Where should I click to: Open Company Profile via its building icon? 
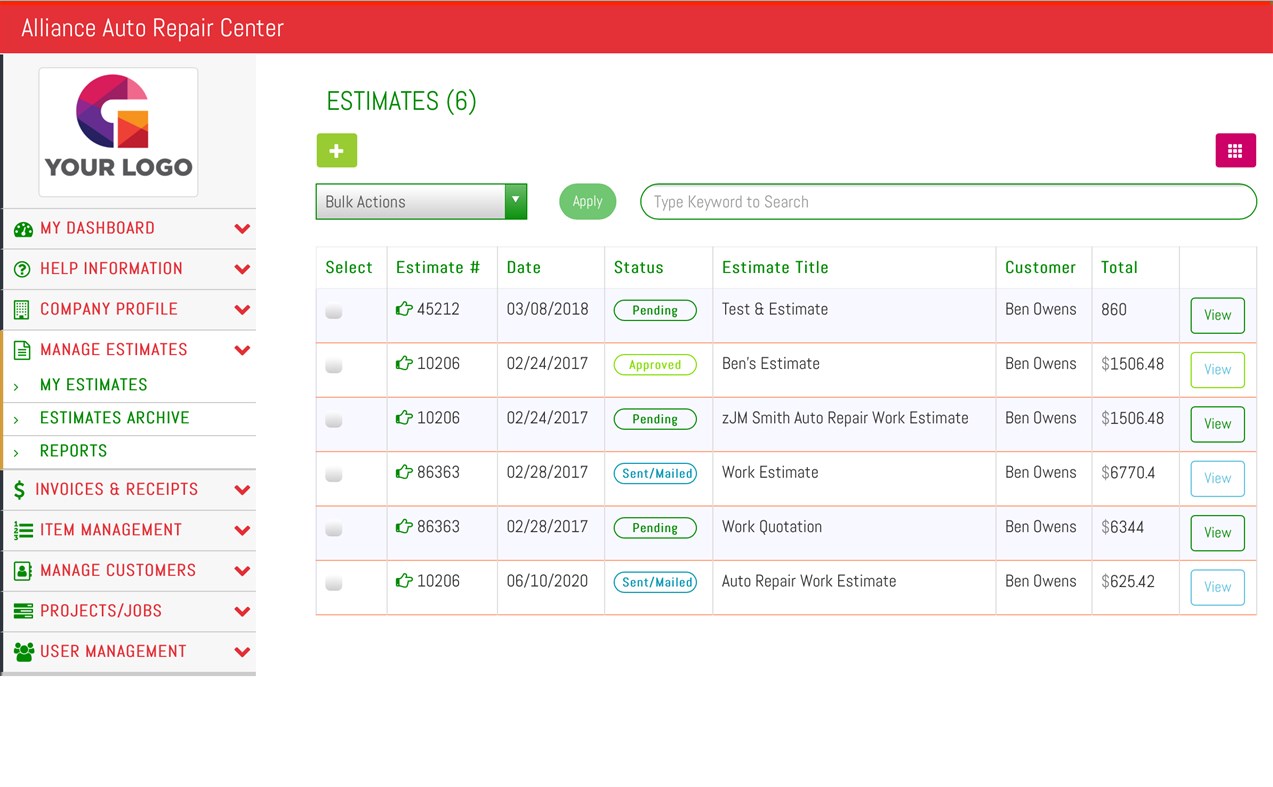click(x=23, y=309)
